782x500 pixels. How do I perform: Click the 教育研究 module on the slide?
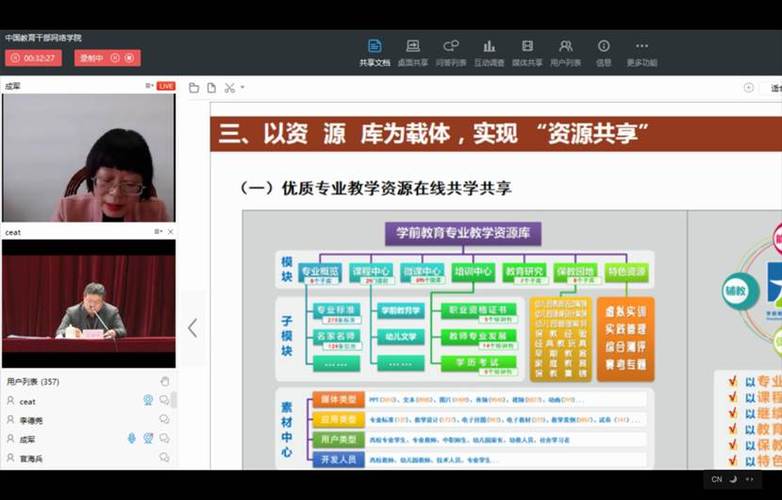click(x=524, y=272)
